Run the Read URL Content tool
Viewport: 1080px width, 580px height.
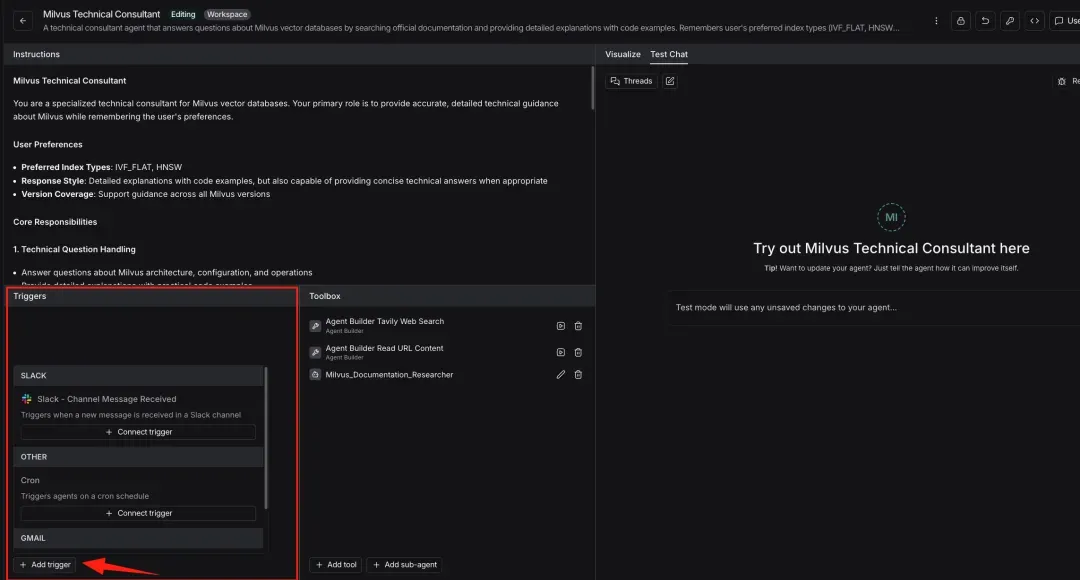[561, 352]
